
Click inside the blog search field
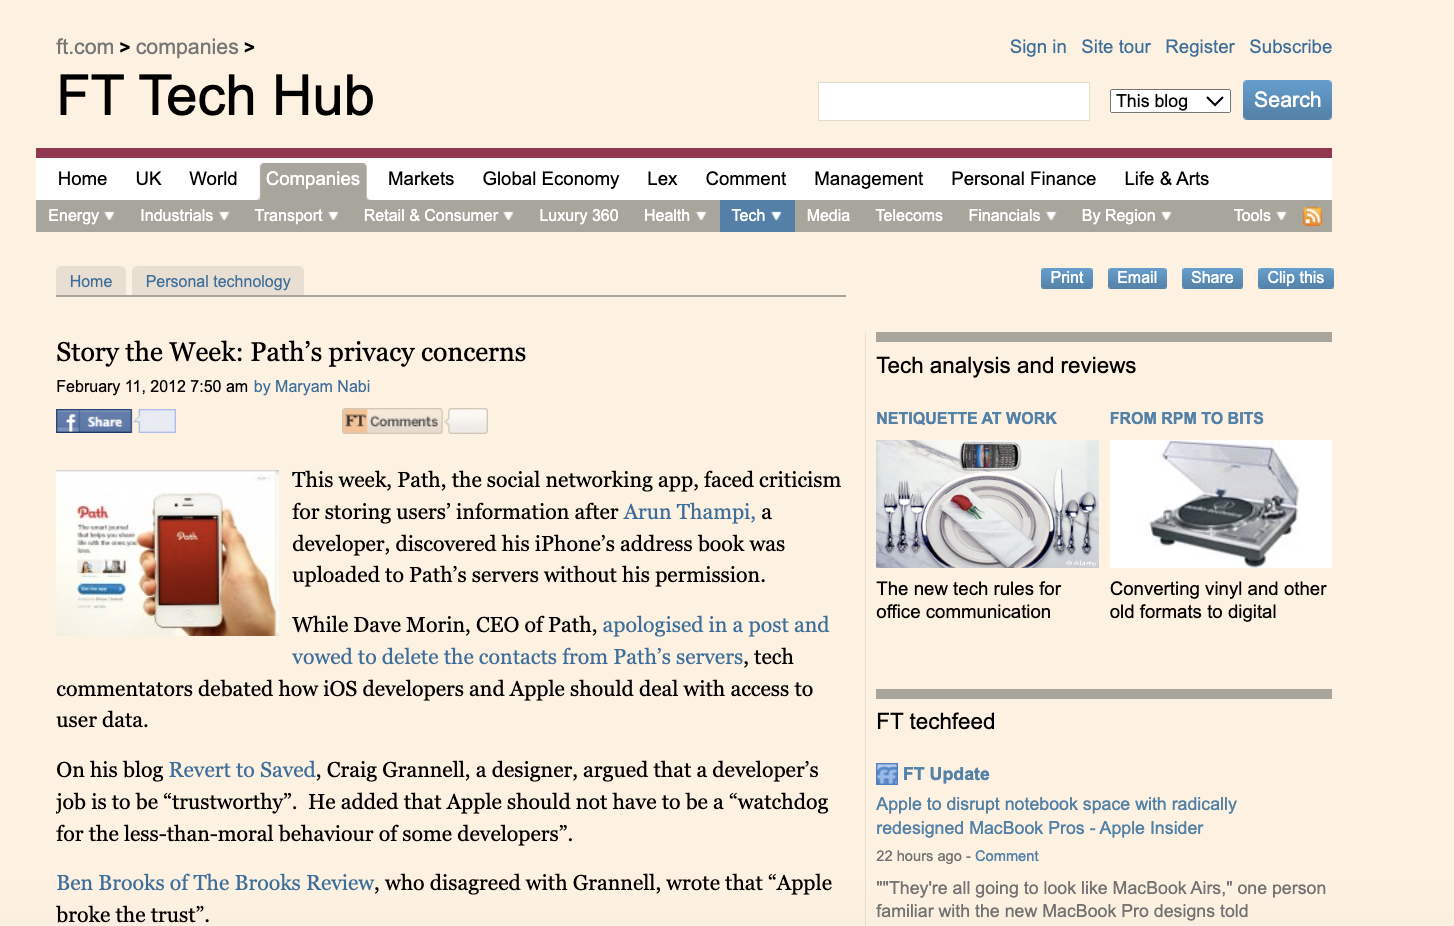pyautogui.click(x=953, y=100)
